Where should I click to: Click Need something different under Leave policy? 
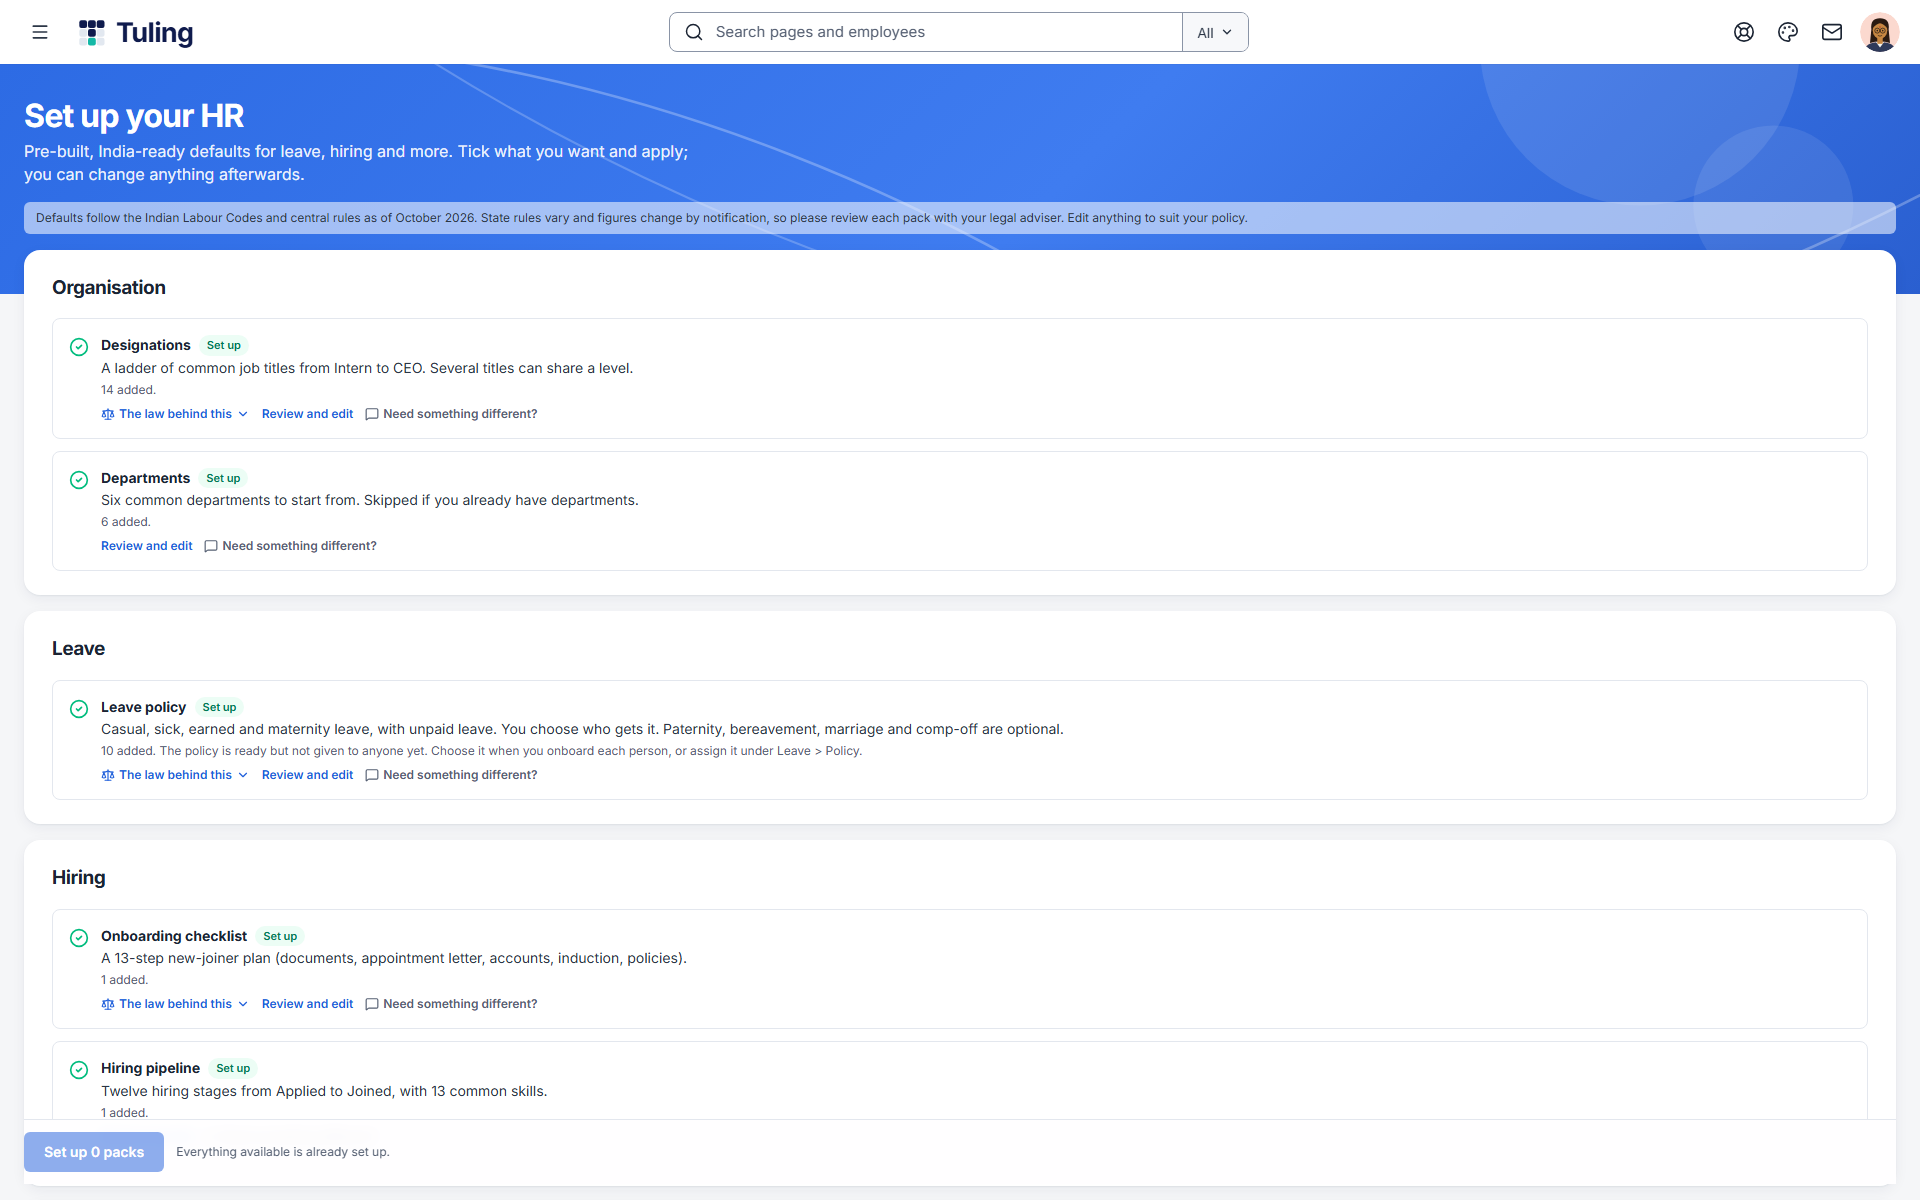click(x=451, y=775)
